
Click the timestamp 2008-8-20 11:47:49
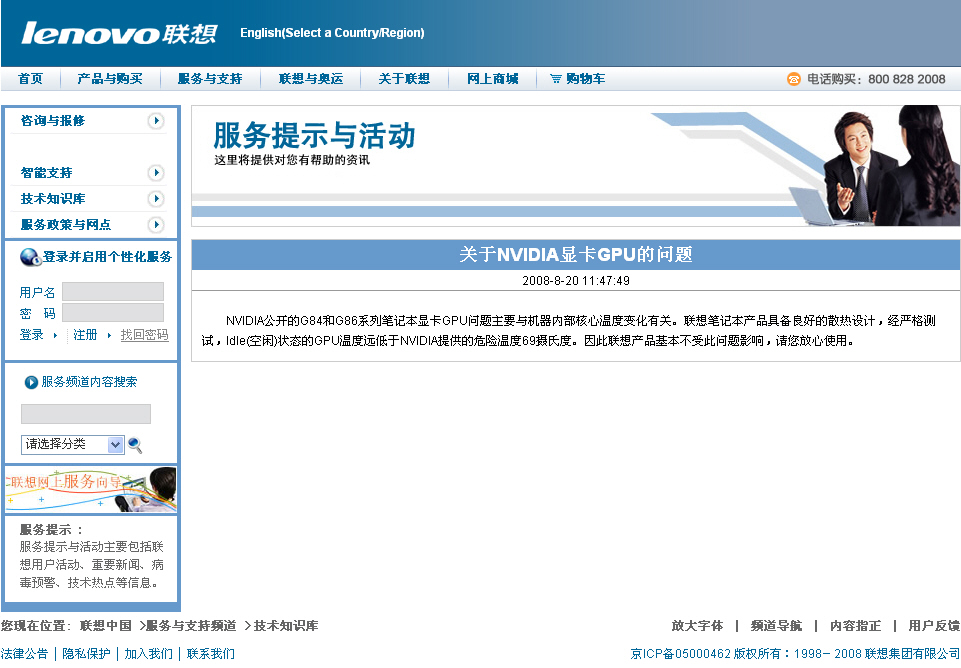coord(575,281)
